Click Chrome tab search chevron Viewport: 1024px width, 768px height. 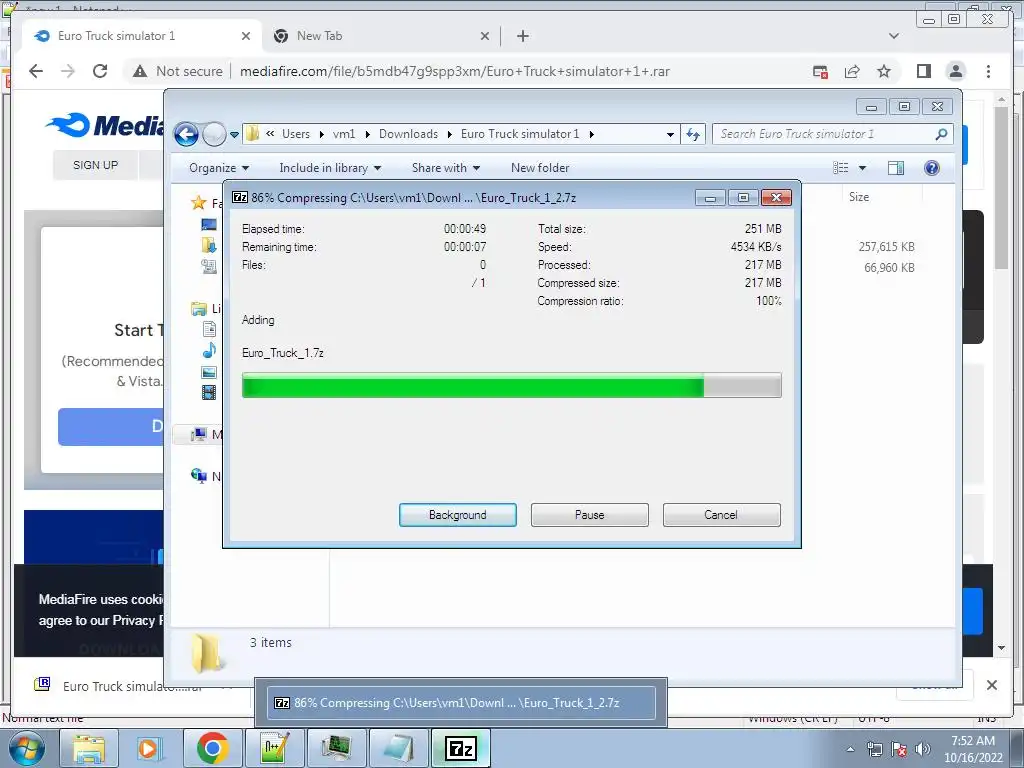(893, 36)
